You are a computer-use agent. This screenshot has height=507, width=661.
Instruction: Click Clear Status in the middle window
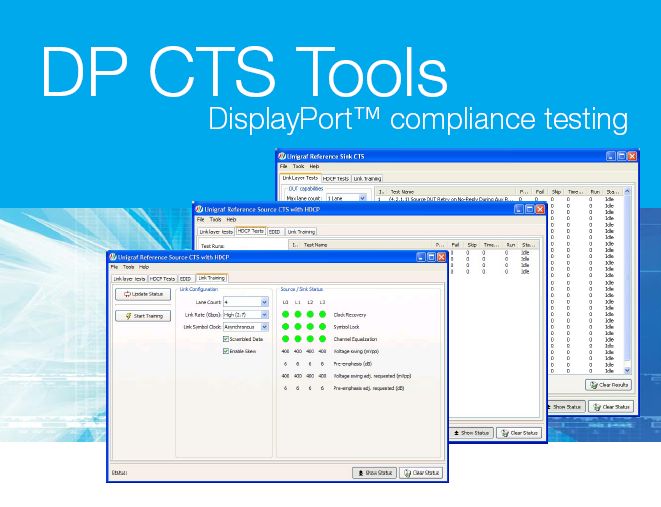(519, 433)
